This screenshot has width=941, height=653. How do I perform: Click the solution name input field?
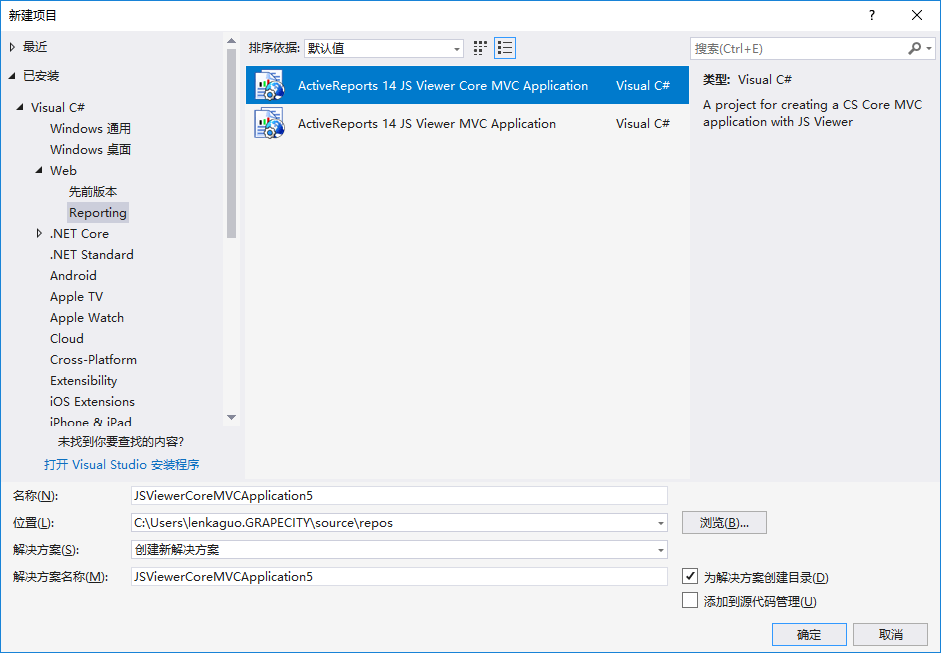click(399, 577)
